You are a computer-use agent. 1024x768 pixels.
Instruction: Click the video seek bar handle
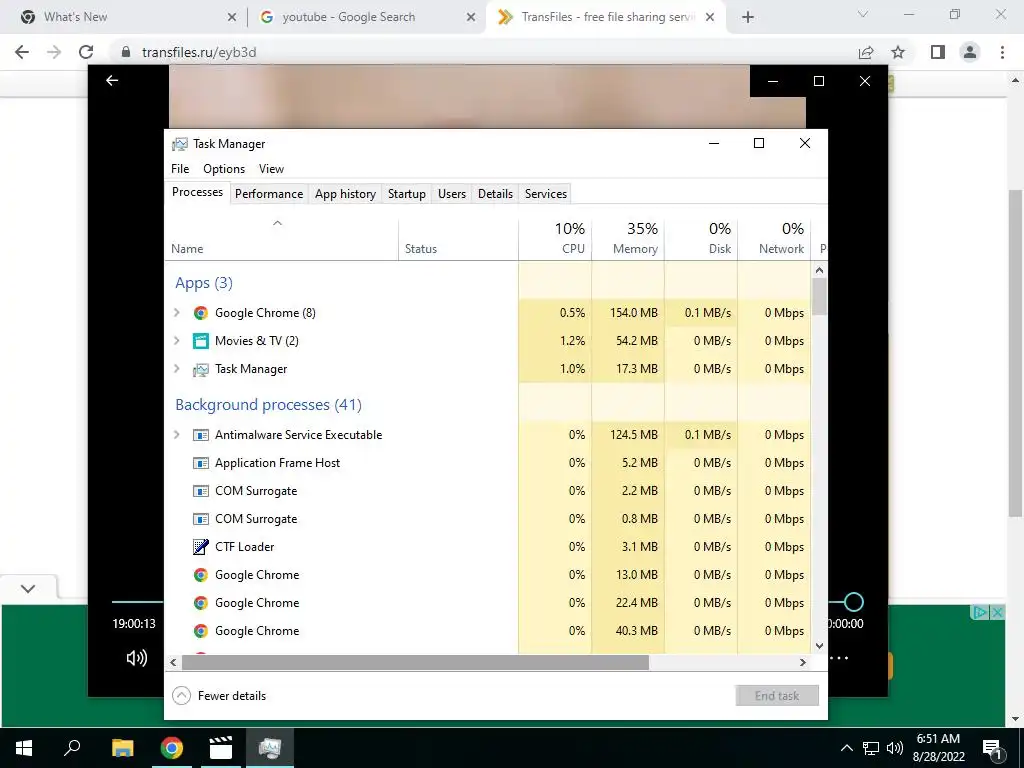point(854,602)
